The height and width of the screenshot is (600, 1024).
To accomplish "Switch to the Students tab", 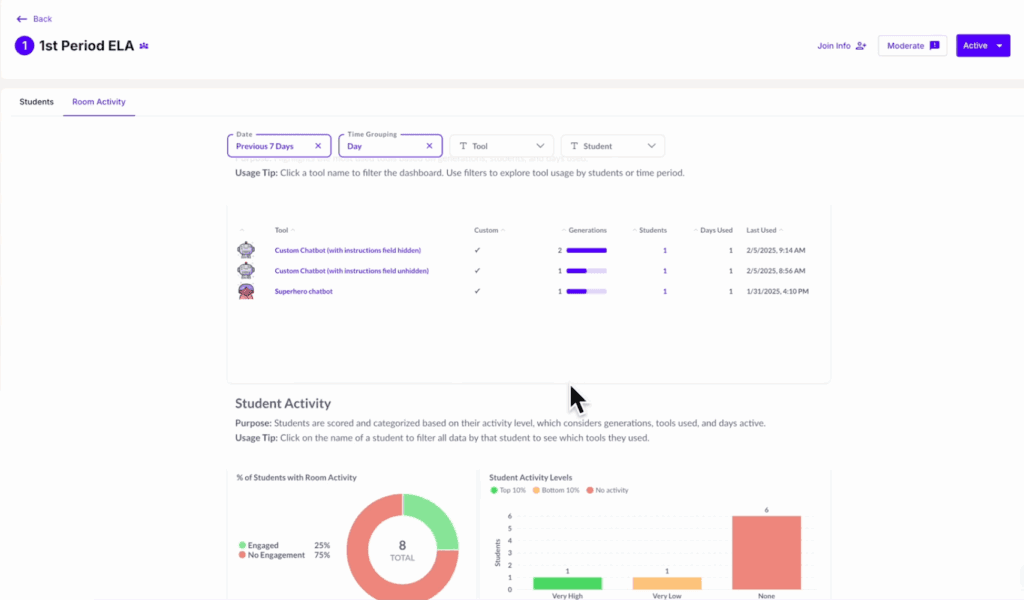I will 37,102.
